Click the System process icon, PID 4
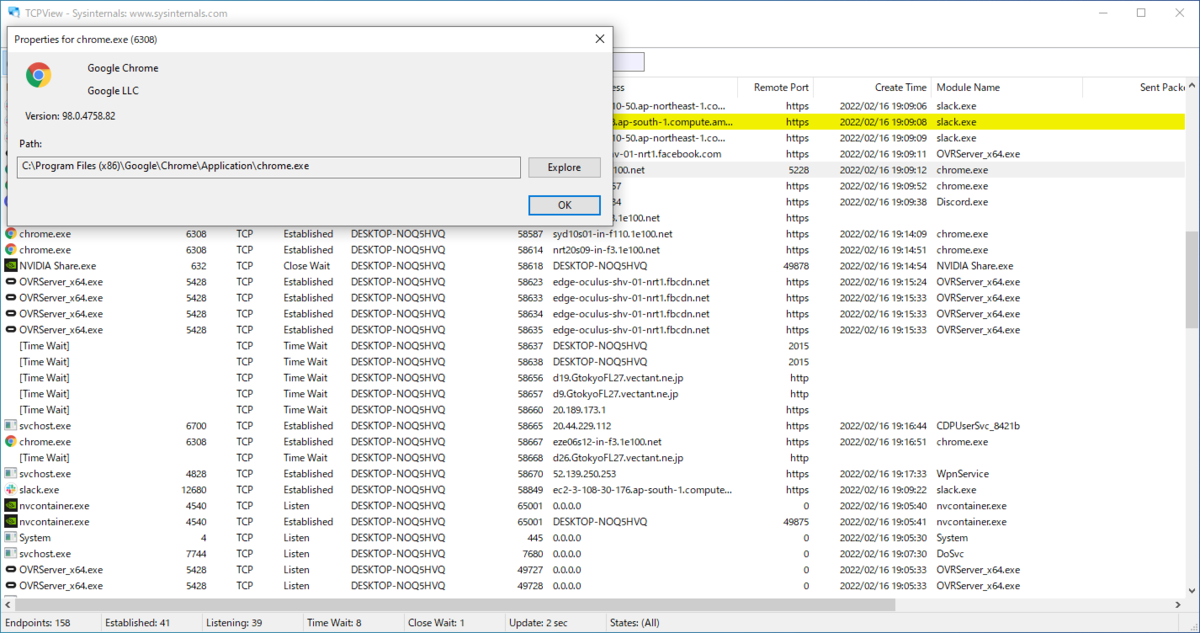This screenshot has height=633, width=1200. click(11, 538)
